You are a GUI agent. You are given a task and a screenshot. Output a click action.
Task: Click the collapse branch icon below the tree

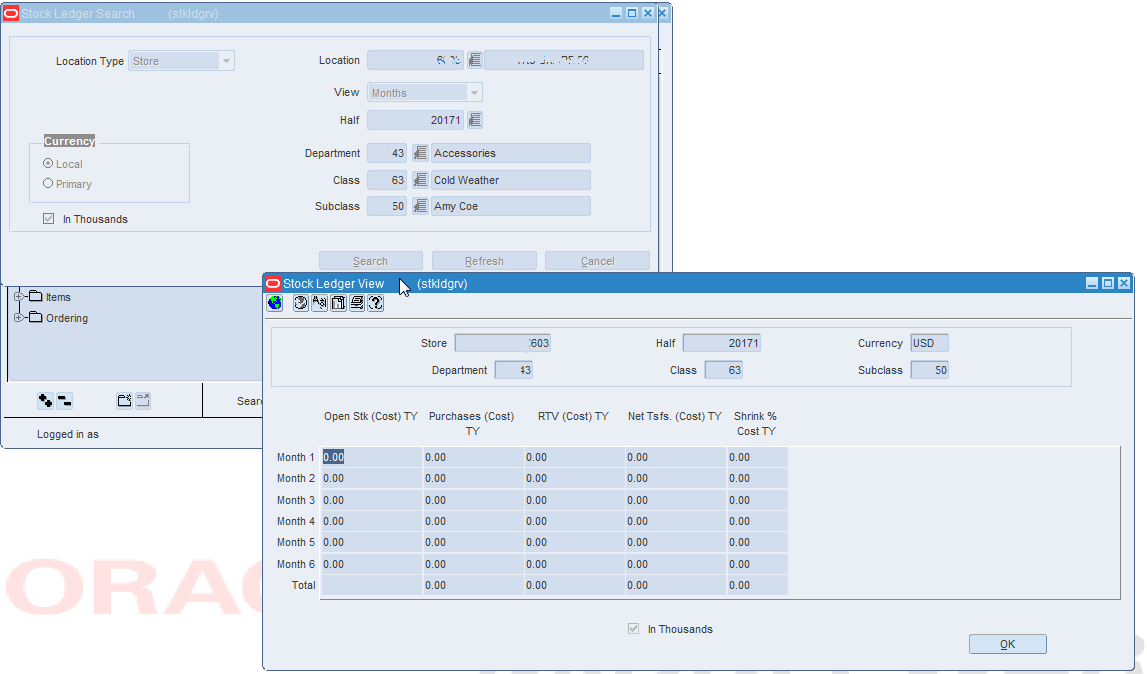[64, 399]
